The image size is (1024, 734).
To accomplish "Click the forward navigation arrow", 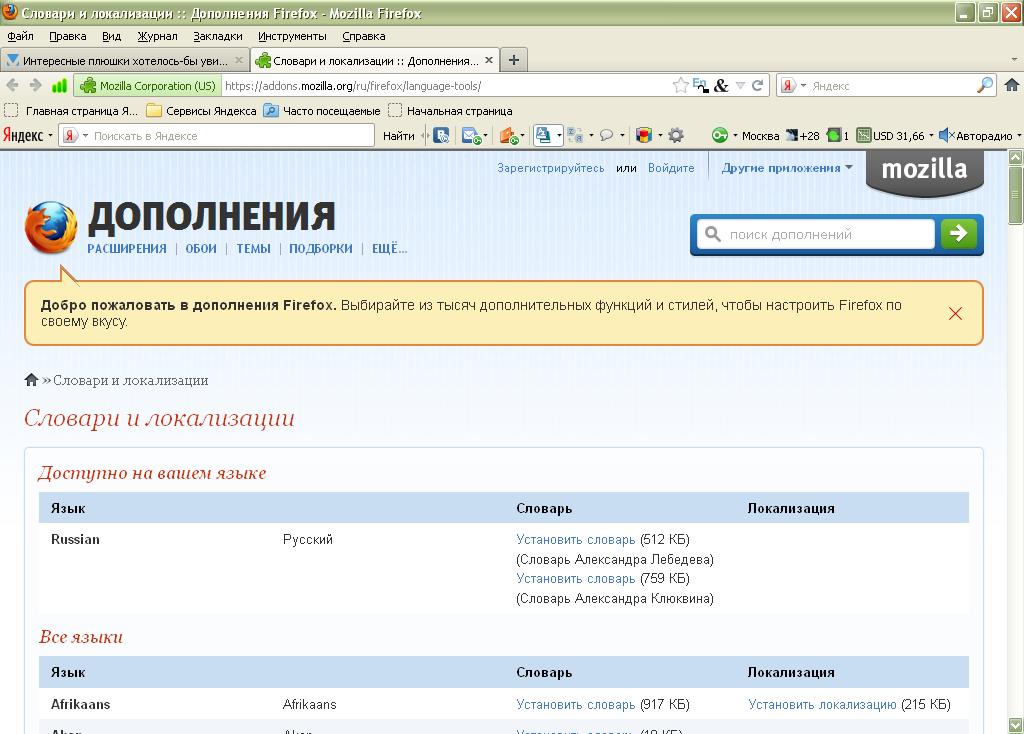I will point(35,86).
